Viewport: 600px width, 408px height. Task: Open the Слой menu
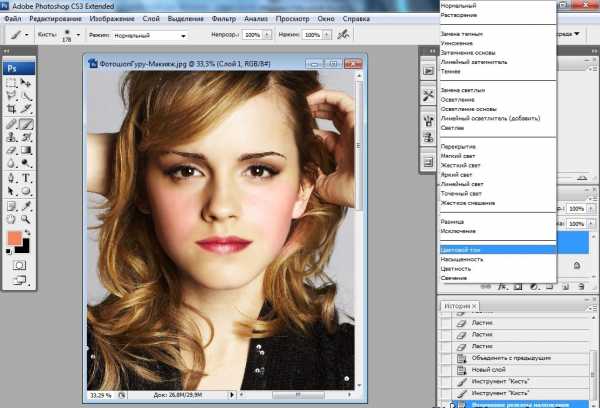click(151, 19)
